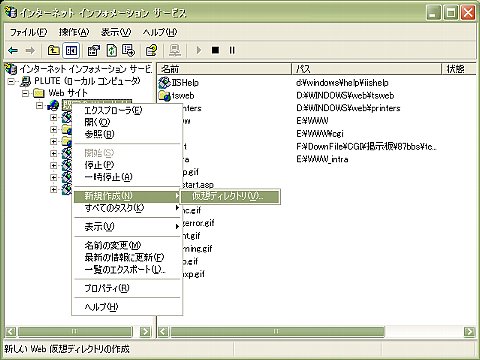Screen dimensions: 480x360
Task: Click left pane scrollbar right arrow
Action: click(x=145, y=331)
